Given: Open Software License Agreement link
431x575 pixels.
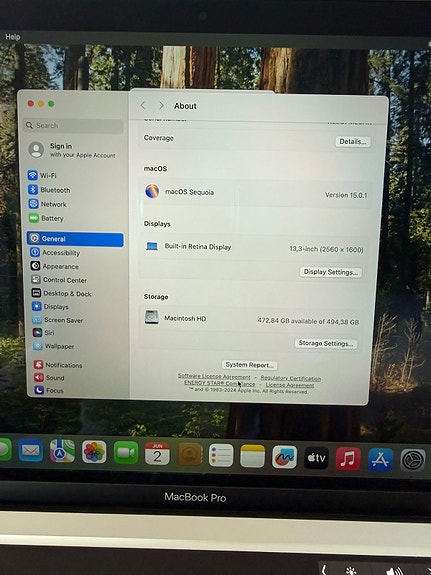Looking at the screenshot, I should (x=214, y=376).
